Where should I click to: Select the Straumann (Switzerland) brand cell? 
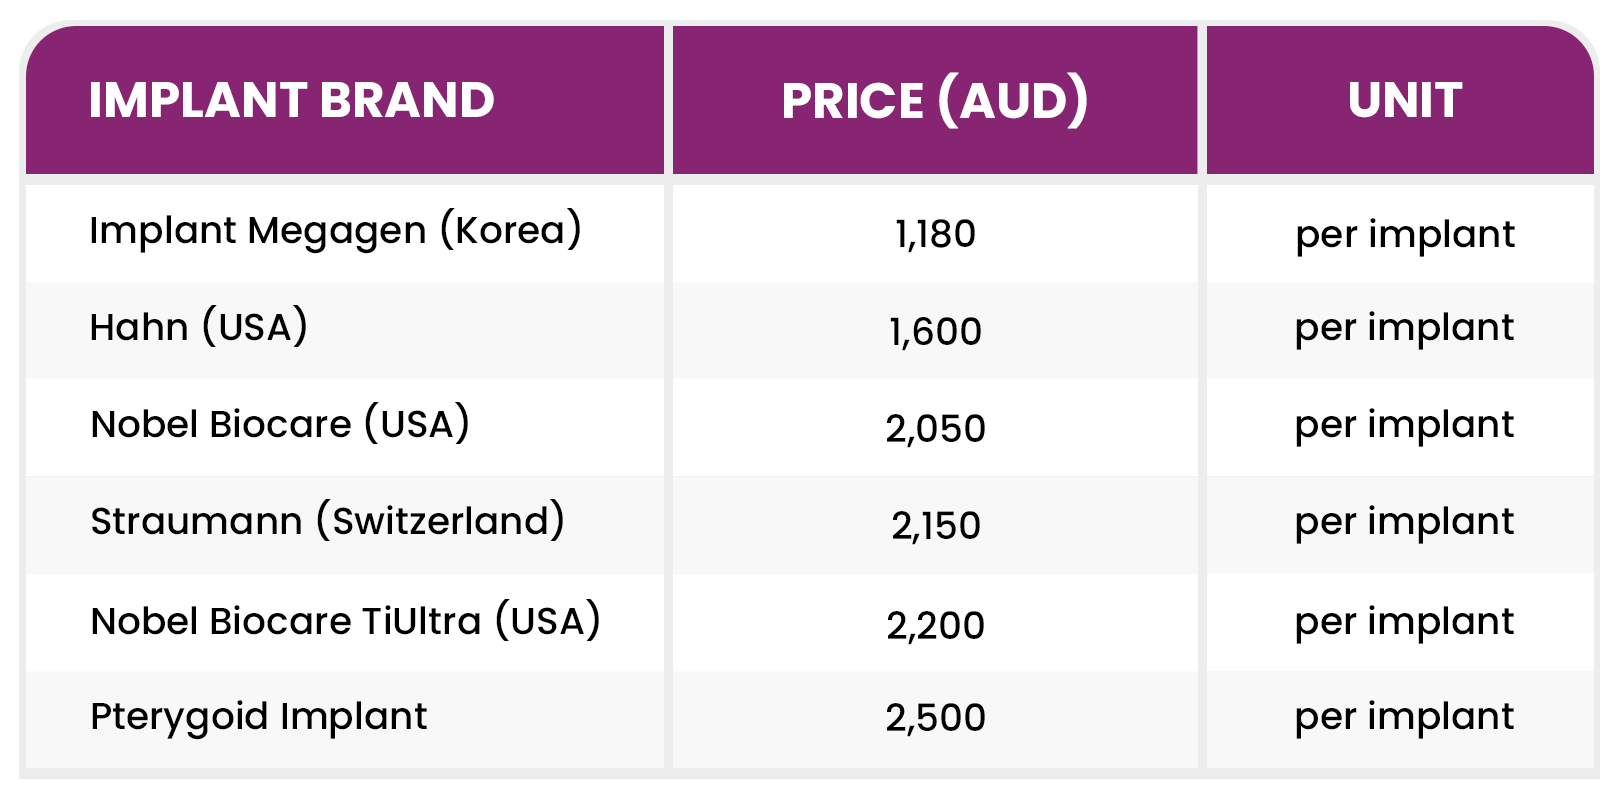pos(327,522)
